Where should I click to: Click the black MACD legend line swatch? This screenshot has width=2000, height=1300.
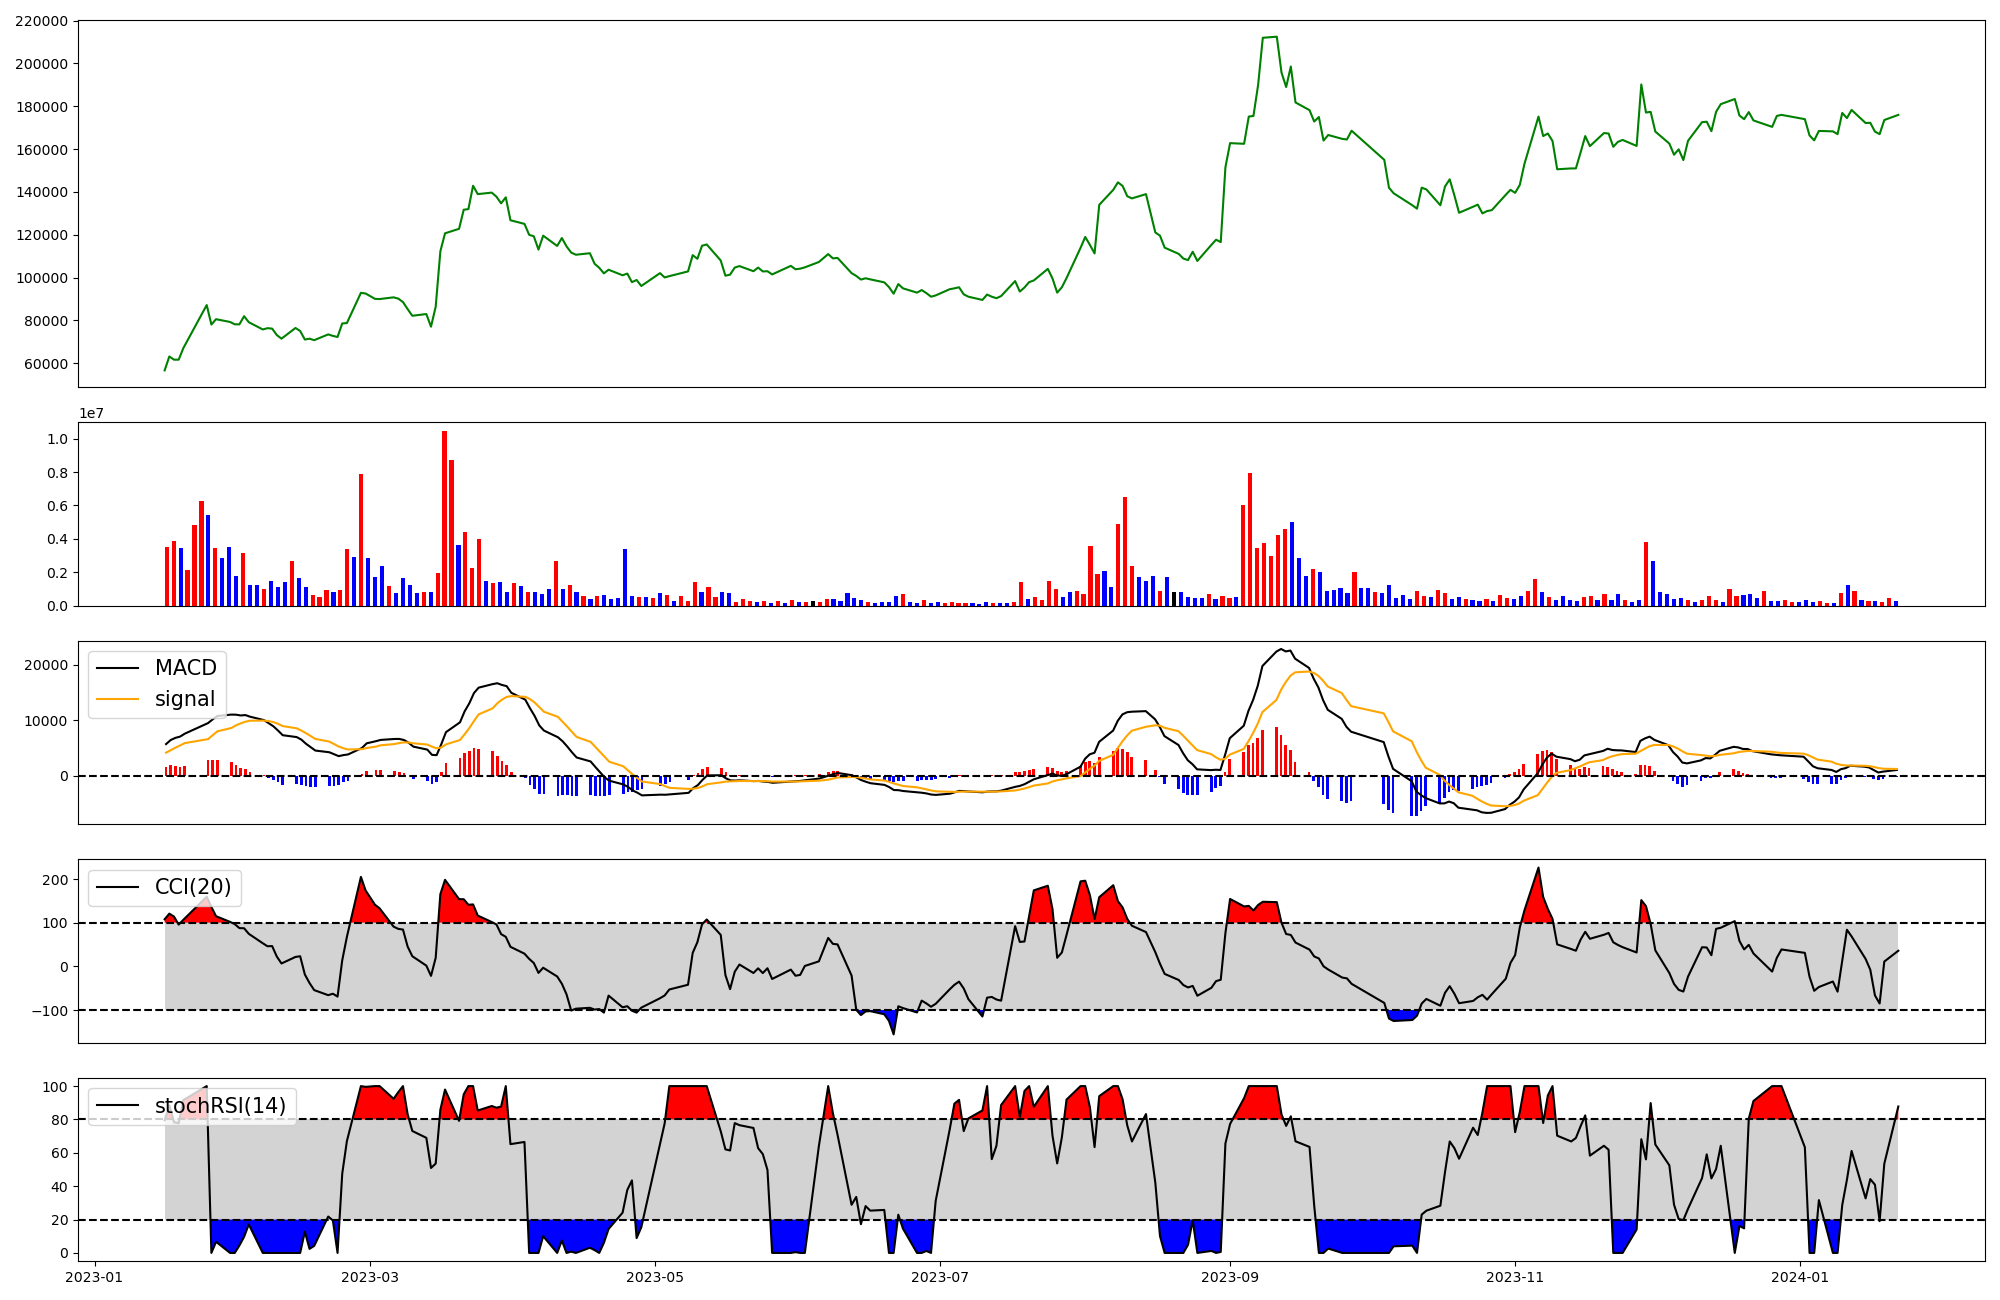[119, 668]
